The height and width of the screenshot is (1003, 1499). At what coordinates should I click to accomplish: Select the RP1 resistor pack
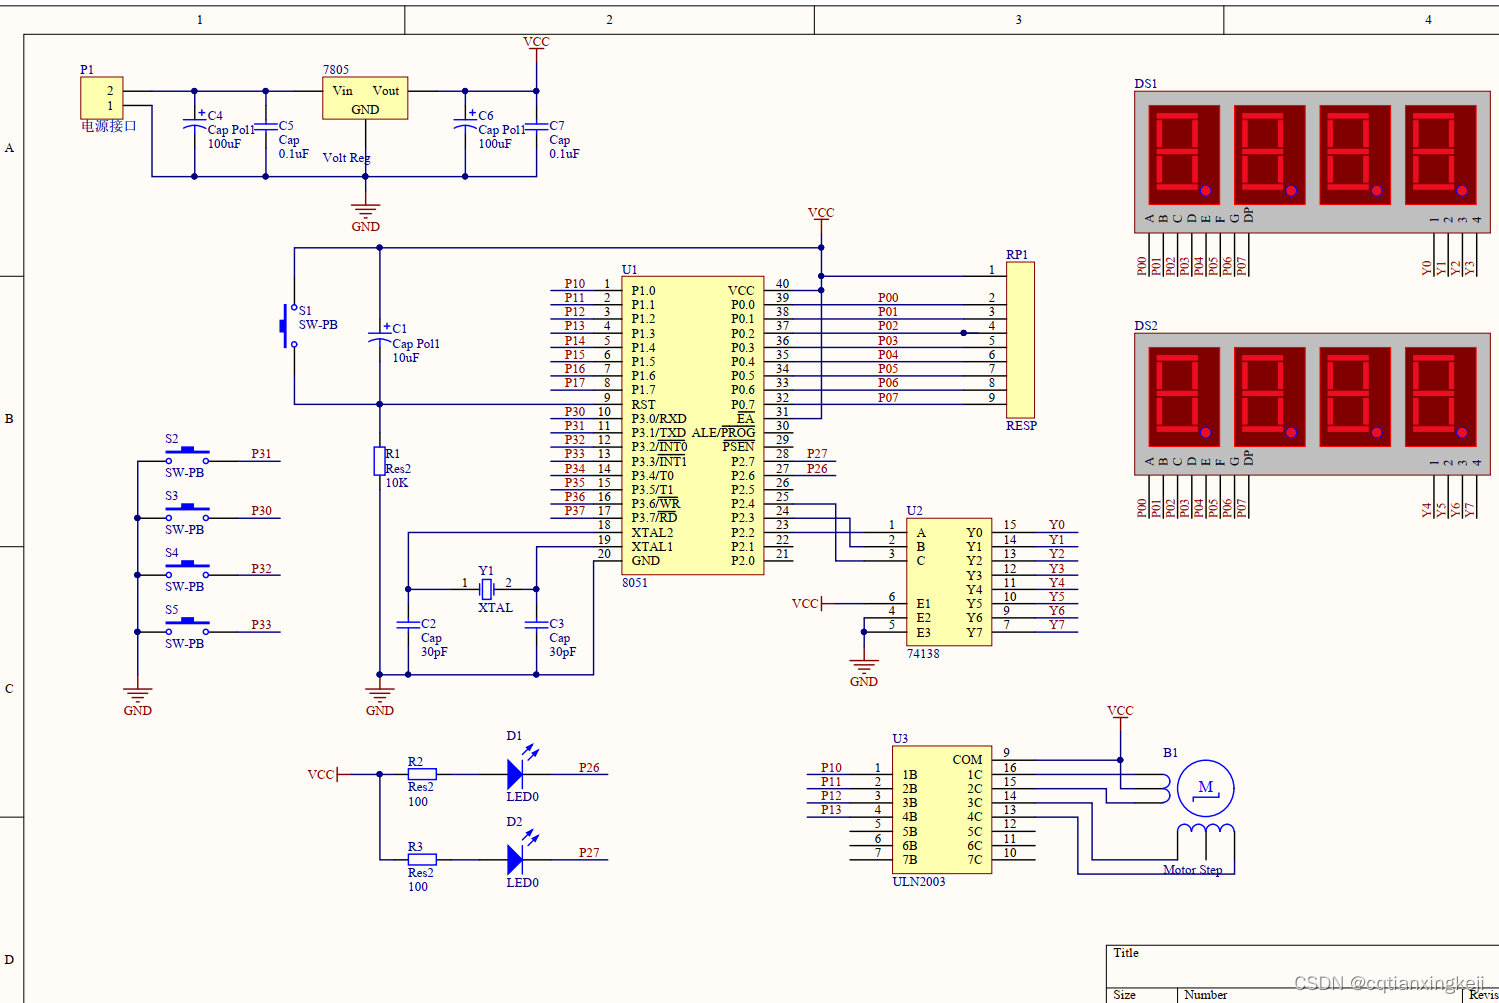tap(1020, 340)
